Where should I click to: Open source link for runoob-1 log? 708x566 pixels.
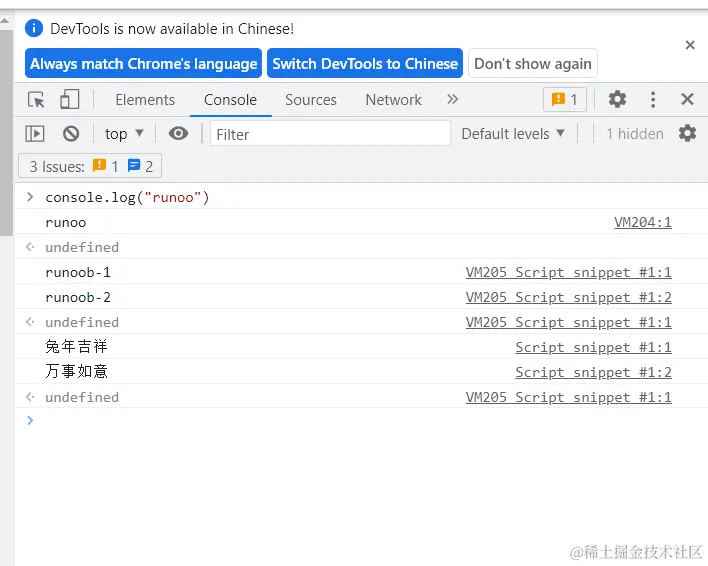[568, 272]
